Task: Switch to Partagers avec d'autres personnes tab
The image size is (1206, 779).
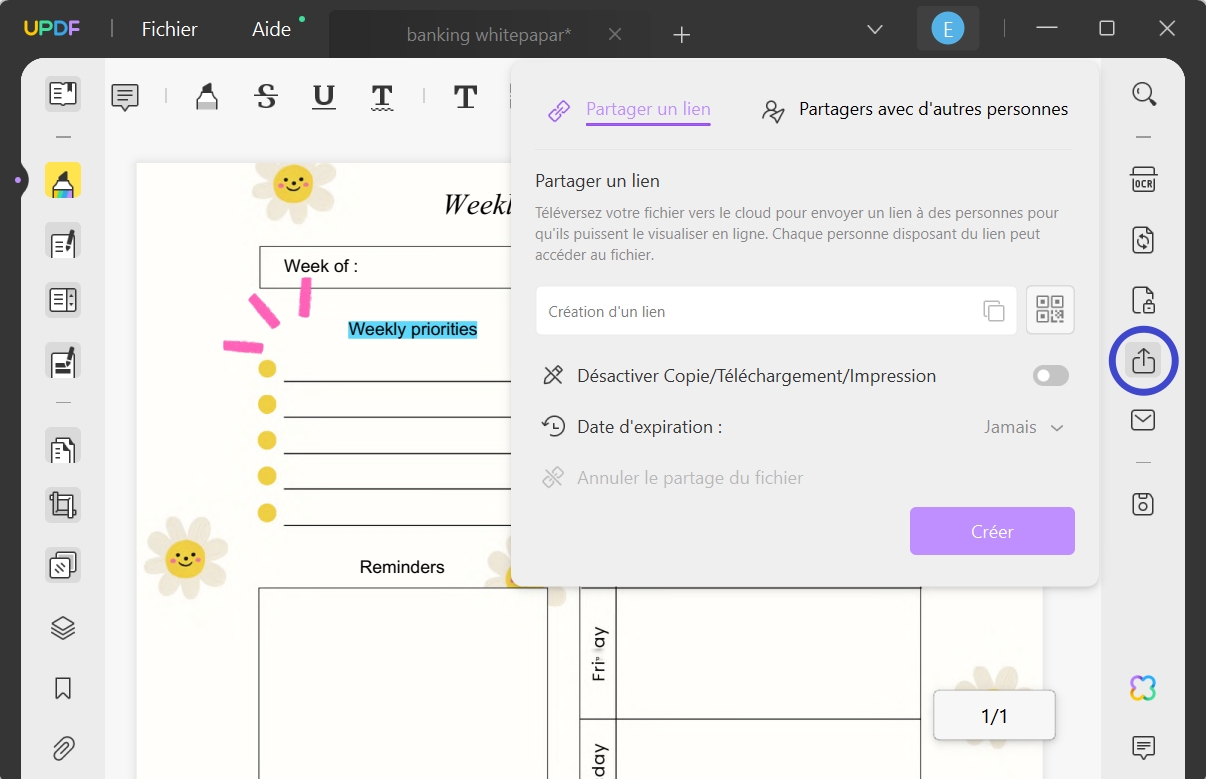Action: tap(914, 110)
